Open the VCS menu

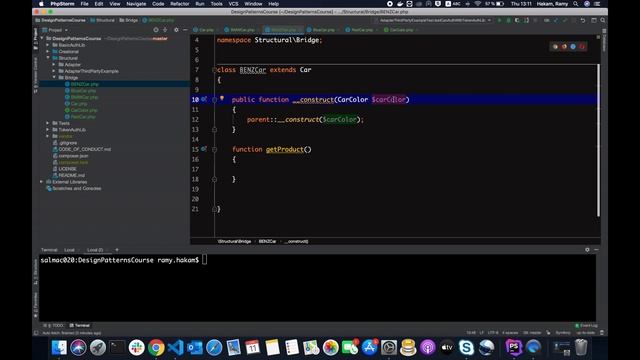click(233, 4)
